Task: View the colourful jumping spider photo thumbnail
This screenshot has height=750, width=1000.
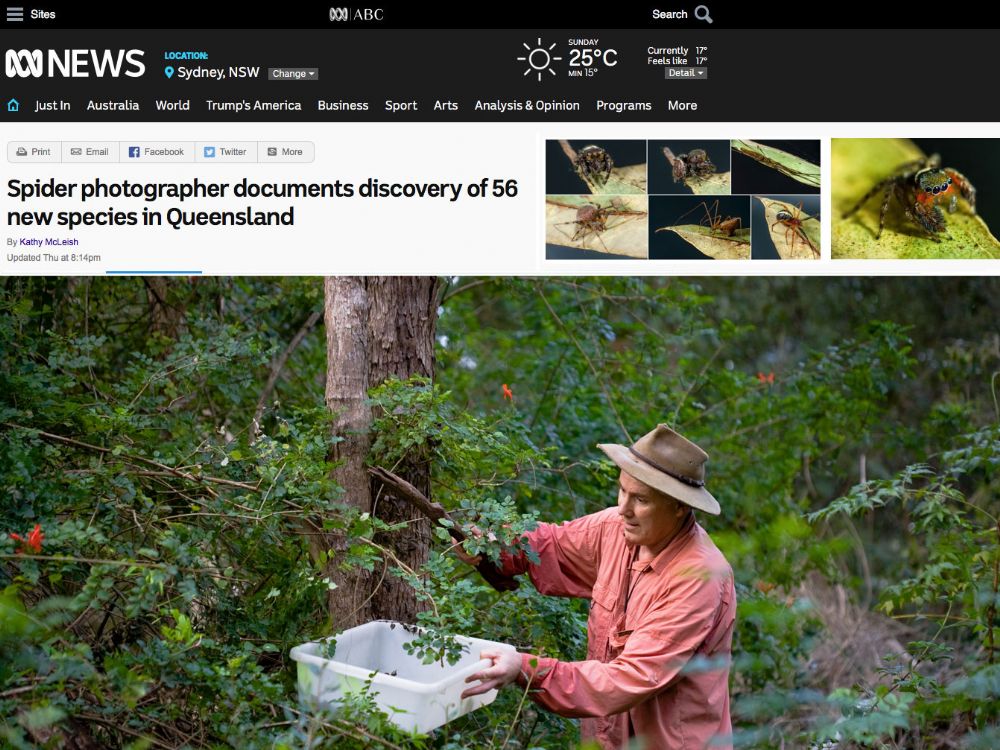Action: 915,198
